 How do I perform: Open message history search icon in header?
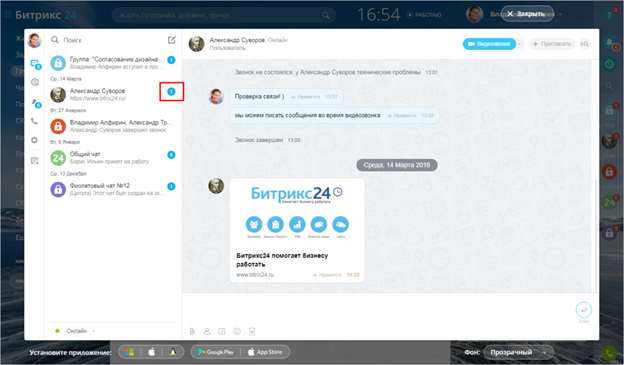click(584, 44)
